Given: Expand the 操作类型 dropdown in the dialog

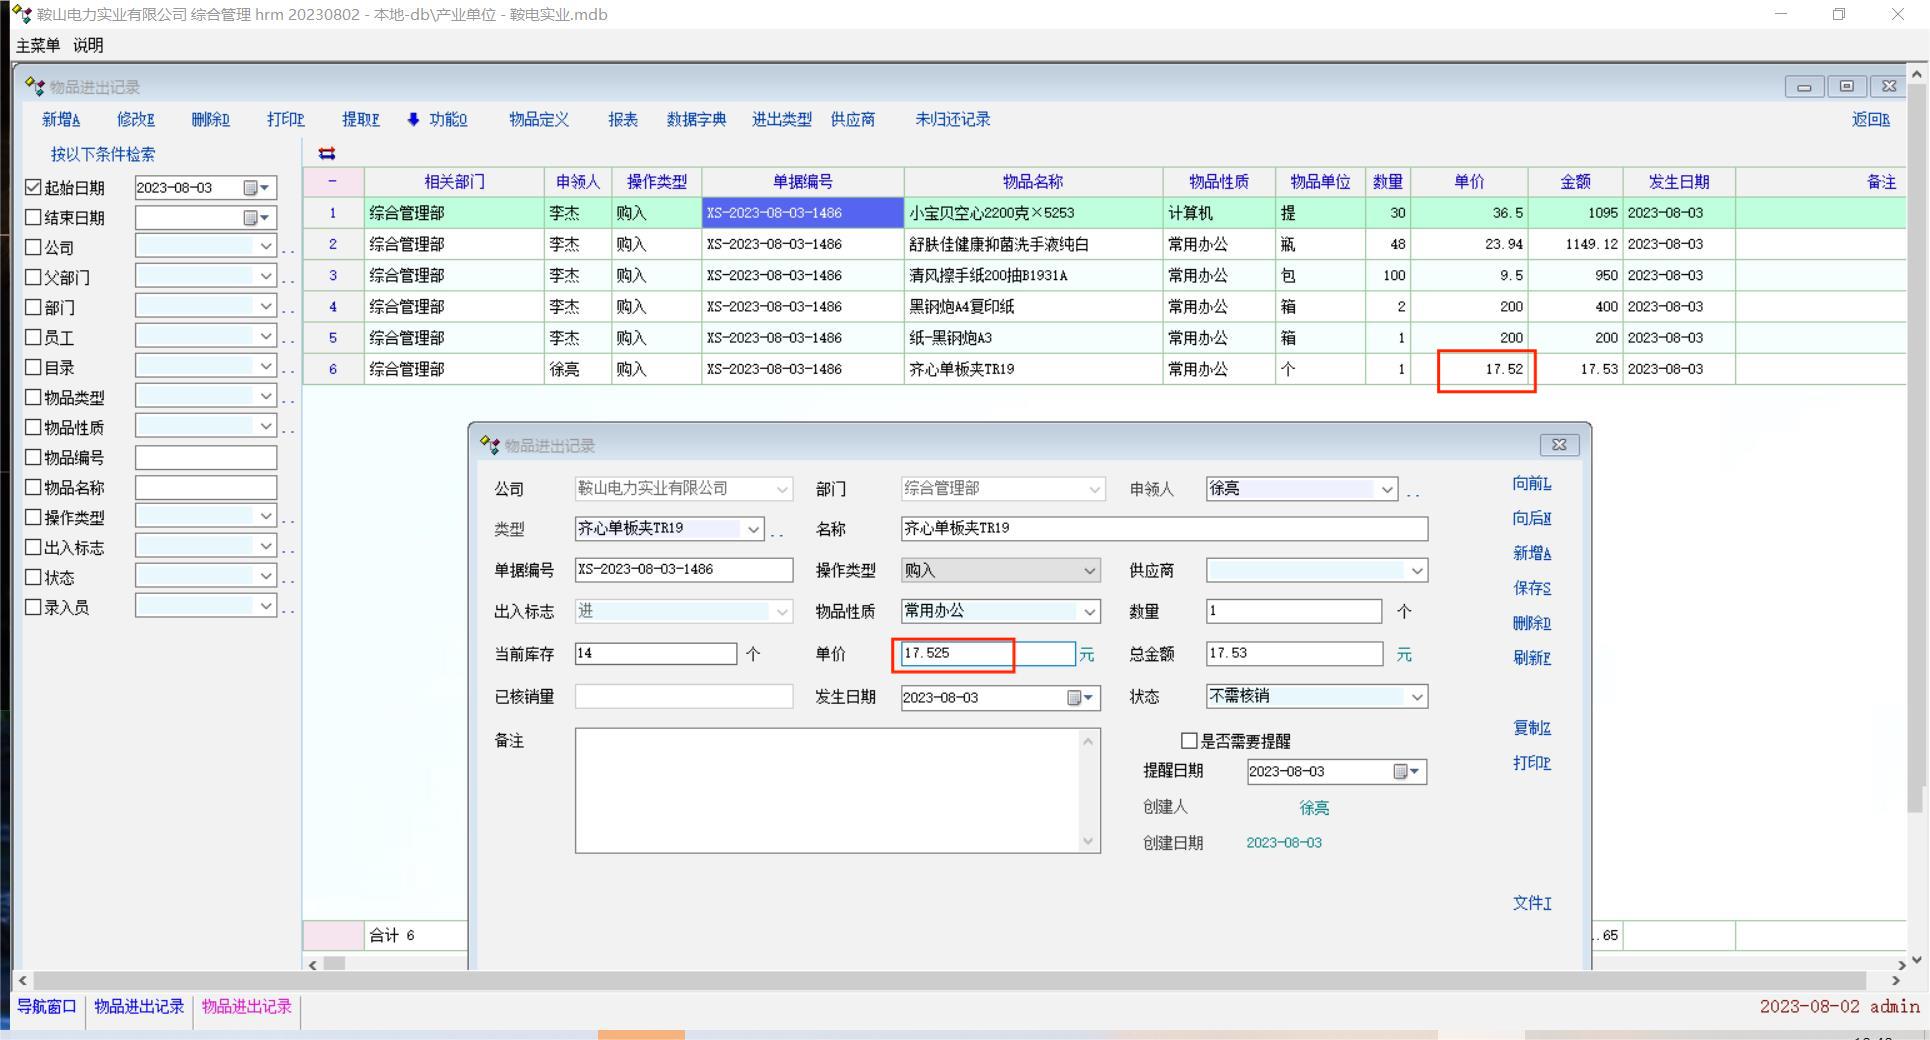Looking at the screenshot, I should tap(1089, 571).
